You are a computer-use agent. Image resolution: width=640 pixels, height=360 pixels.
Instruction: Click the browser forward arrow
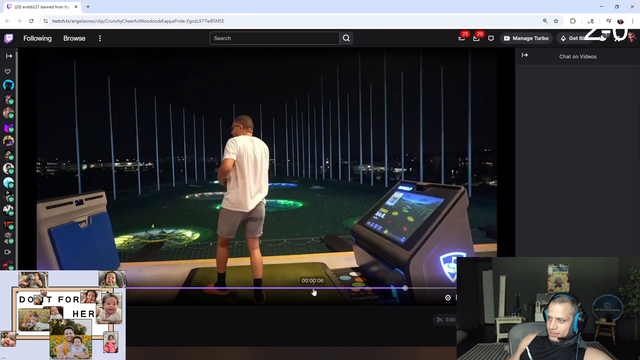[x=19, y=21]
